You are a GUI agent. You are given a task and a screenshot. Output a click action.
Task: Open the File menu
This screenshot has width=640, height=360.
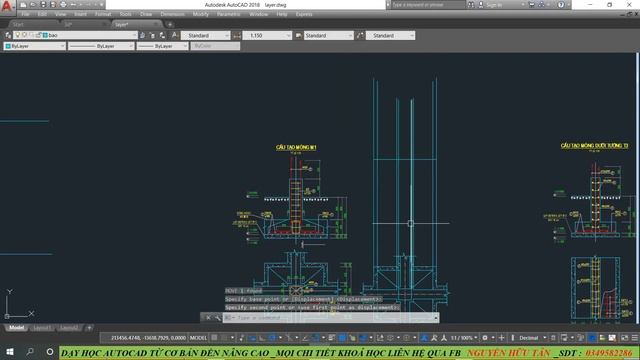tap(25, 14)
